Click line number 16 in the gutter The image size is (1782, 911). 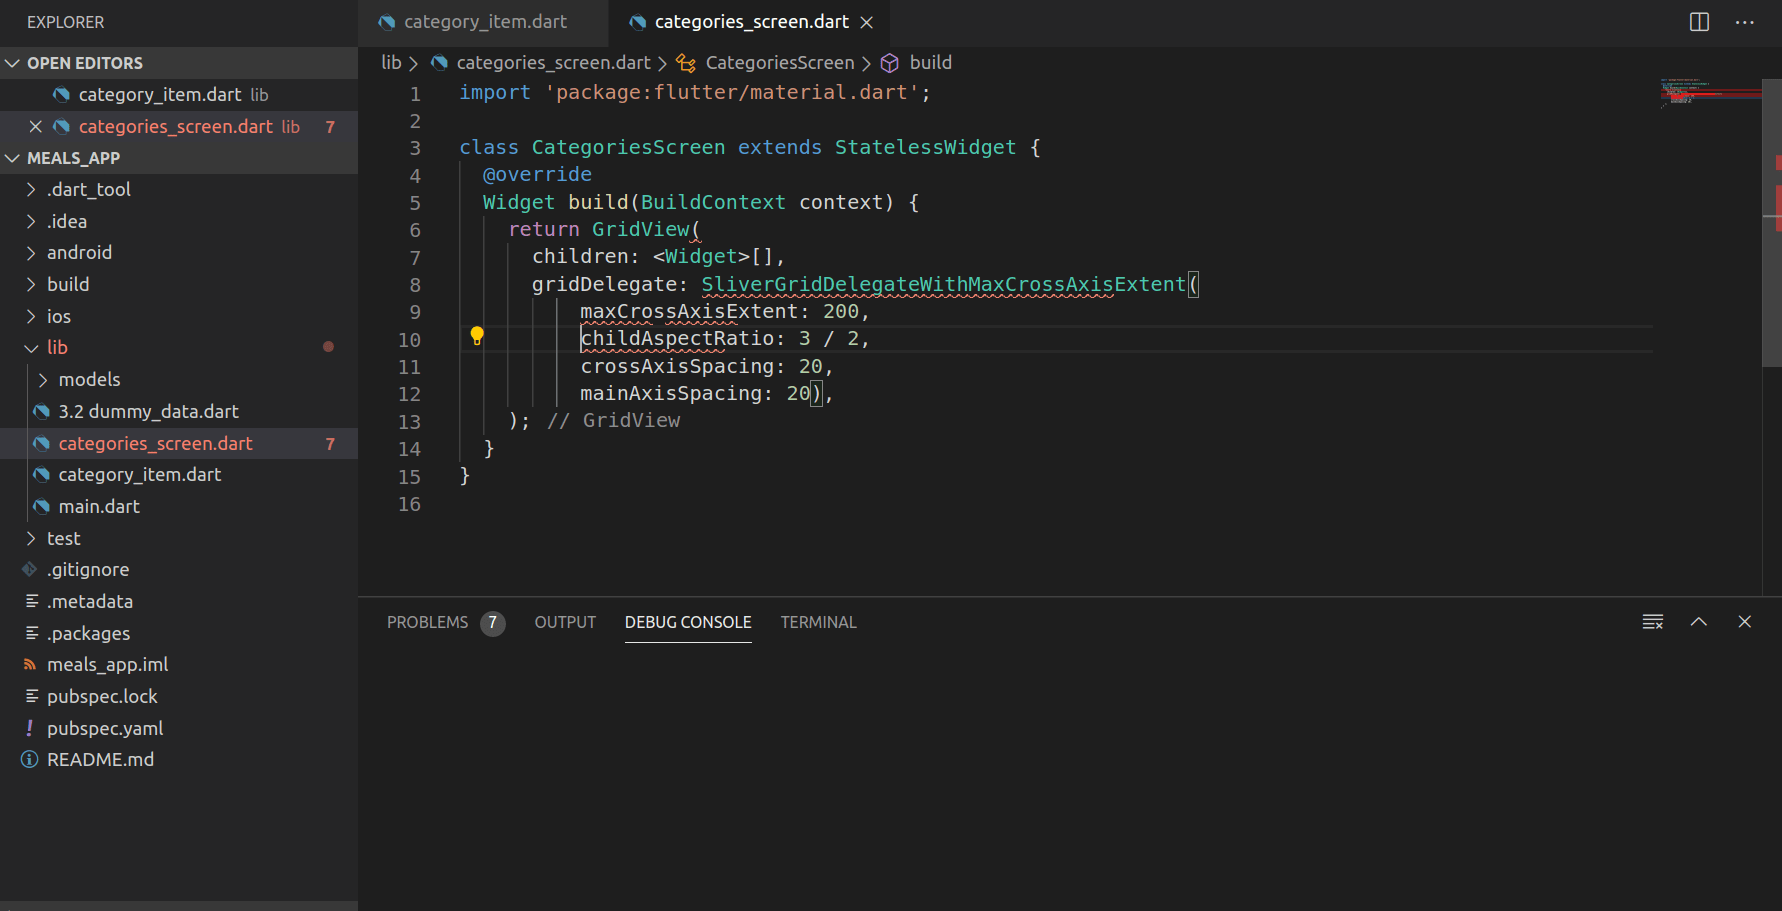pyautogui.click(x=409, y=504)
